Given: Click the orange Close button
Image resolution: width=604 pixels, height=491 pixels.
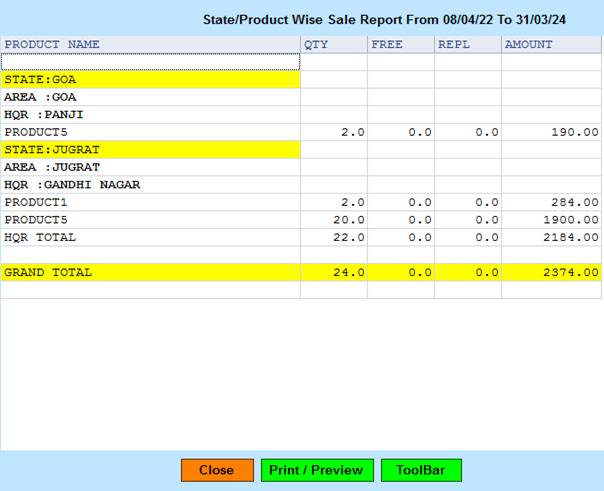Looking at the screenshot, I should click(x=217, y=470).
